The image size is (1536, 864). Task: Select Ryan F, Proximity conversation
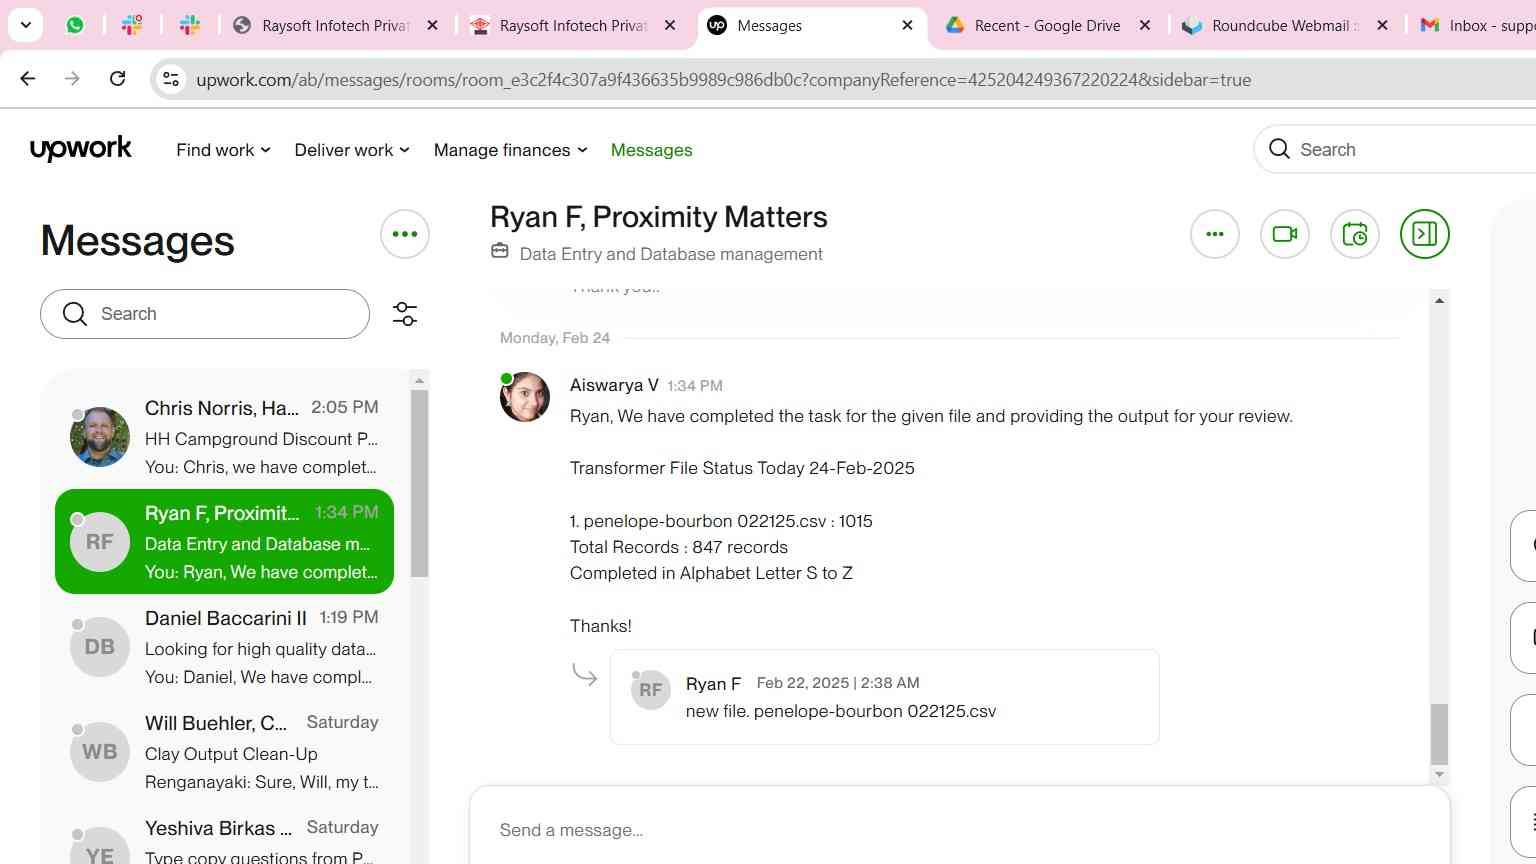click(224, 541)
